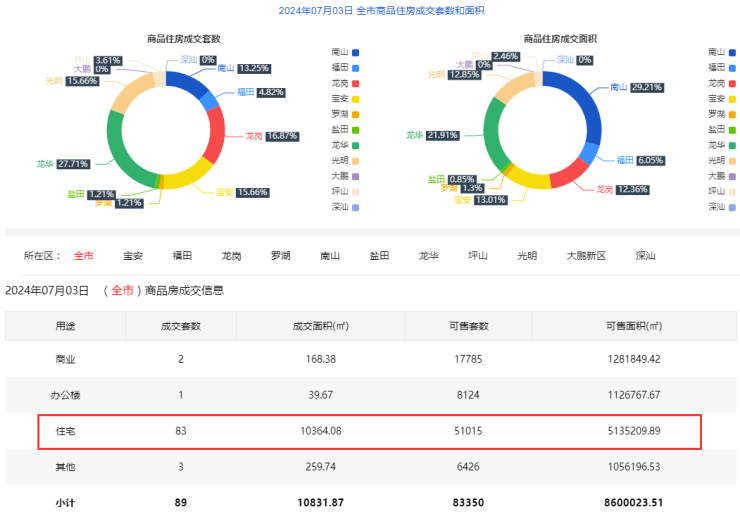Click the 成交面积 column header
Screen dimensions: 740x526
coord(318,326)
